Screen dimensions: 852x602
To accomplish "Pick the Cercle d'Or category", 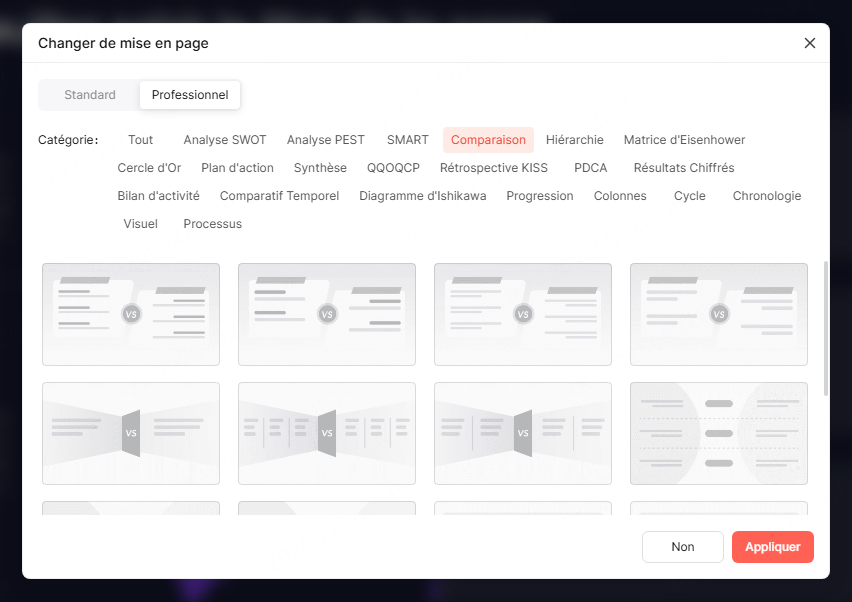I will (x=149, y=168).
